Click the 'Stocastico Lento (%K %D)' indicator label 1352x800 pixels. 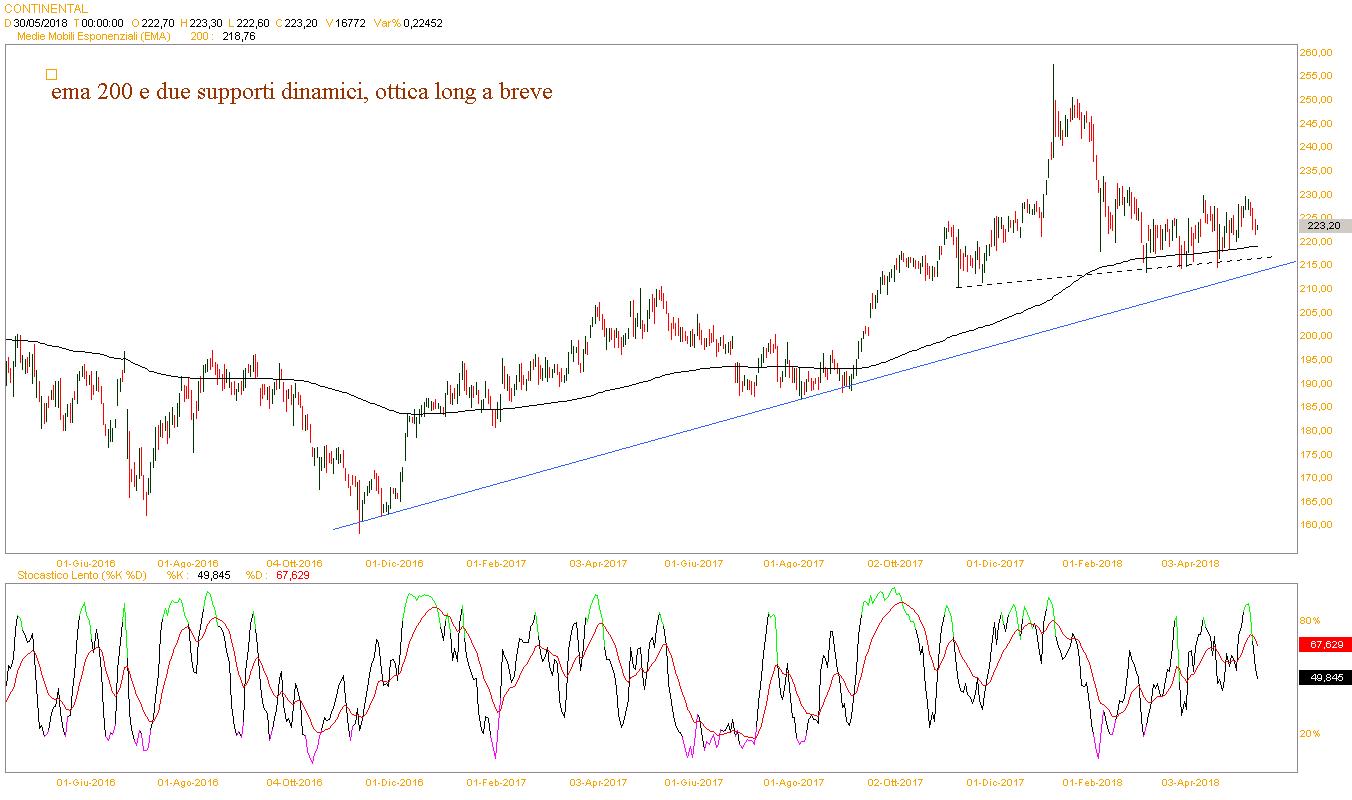click(x=76, y=575)
